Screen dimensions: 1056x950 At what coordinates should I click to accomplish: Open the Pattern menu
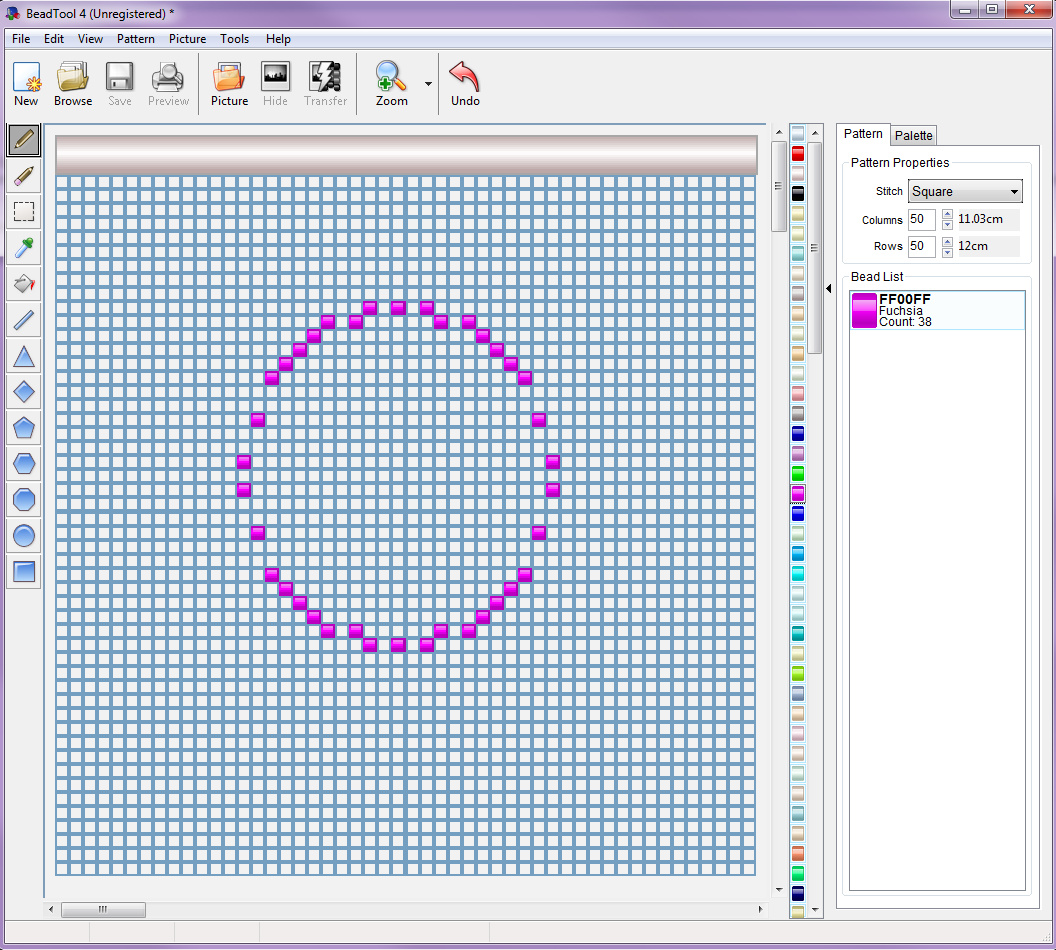pyautogui.click(x=135, y=39)
